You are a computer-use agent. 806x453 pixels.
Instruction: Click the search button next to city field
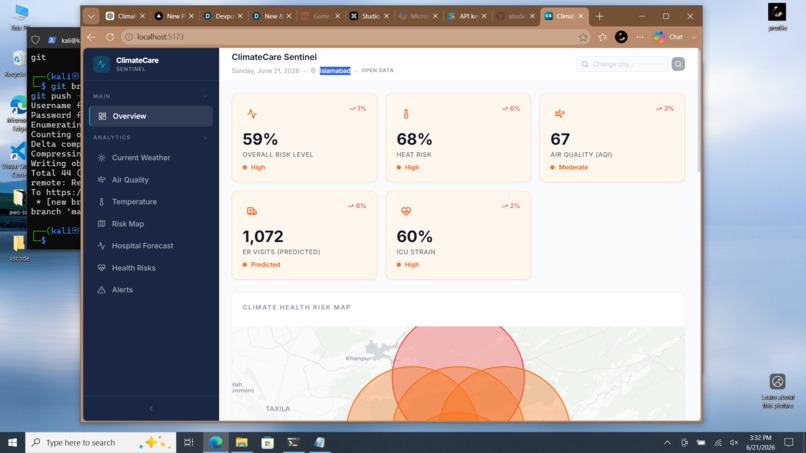(678, 64)
